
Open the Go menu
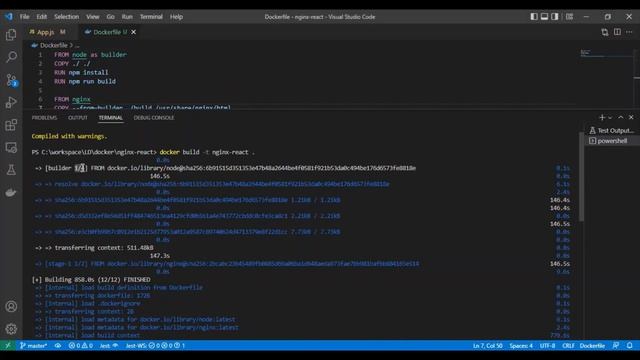111,17
